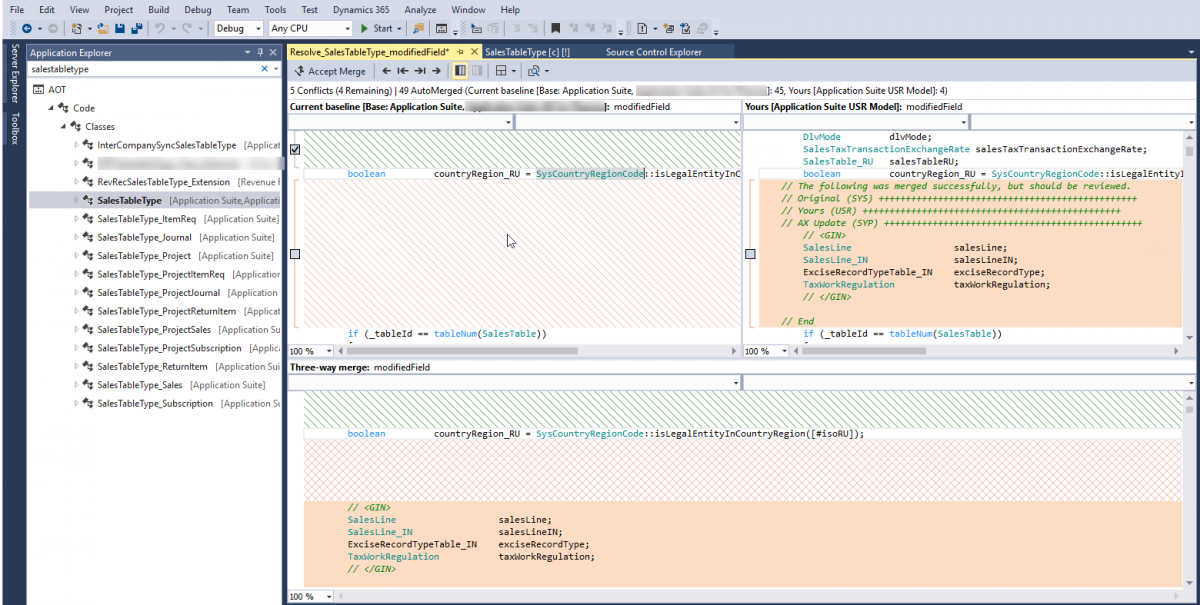Check the unchecked baseline conflict checkbox
The height and width of the screenshot is (605, 1200).
(x=295, y=255)
